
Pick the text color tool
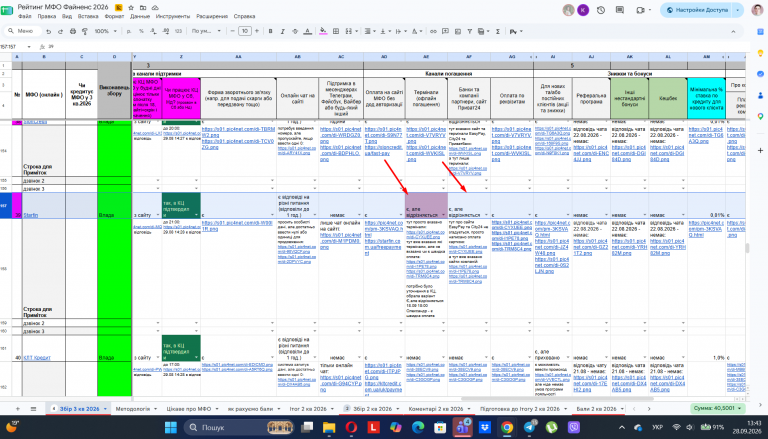(307, 31)
